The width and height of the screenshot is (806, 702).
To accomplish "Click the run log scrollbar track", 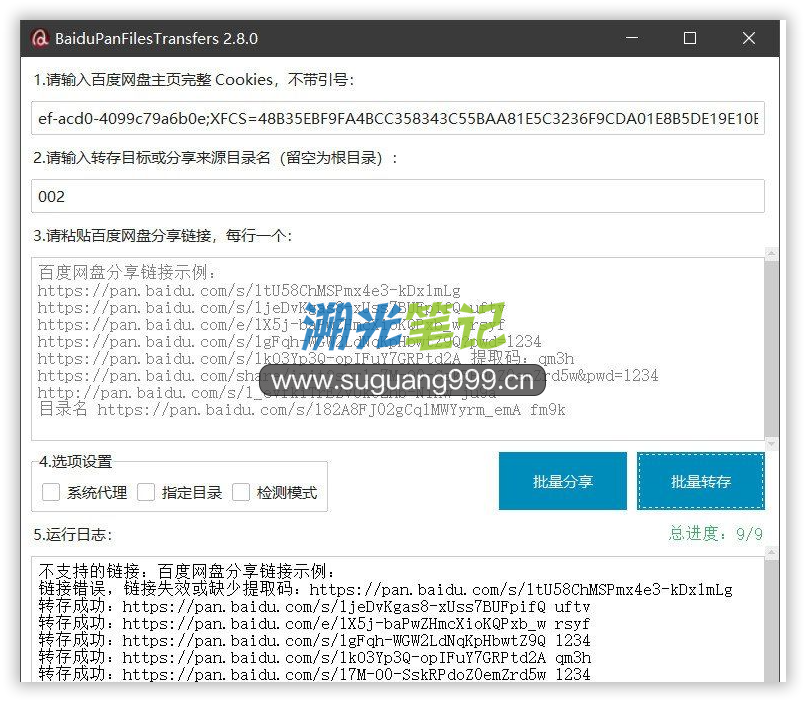I will tap(771, 621).
